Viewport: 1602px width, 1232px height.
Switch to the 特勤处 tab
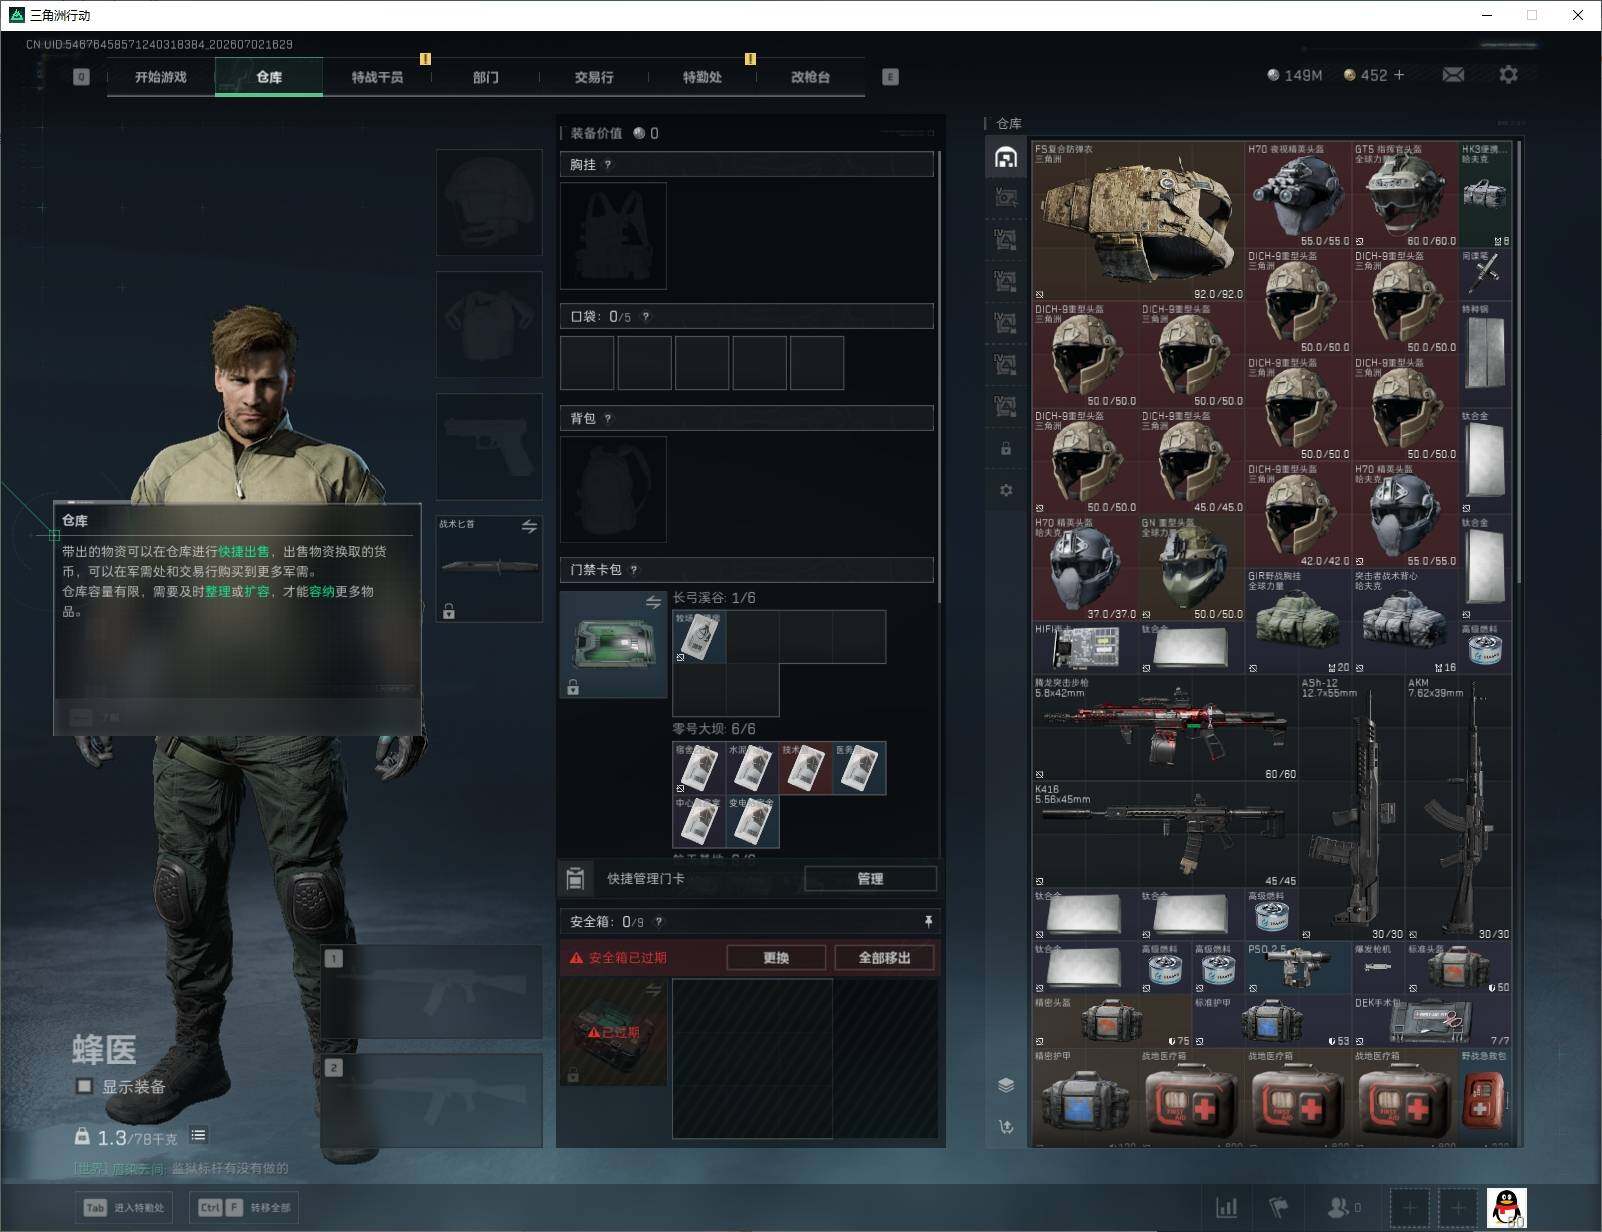[x=702, y=77]
